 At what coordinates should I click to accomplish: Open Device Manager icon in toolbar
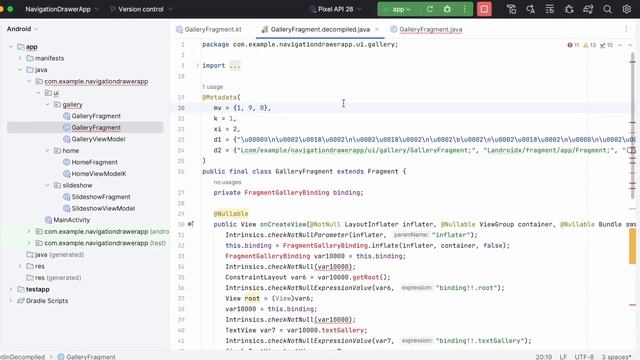(x=511, y=9)
